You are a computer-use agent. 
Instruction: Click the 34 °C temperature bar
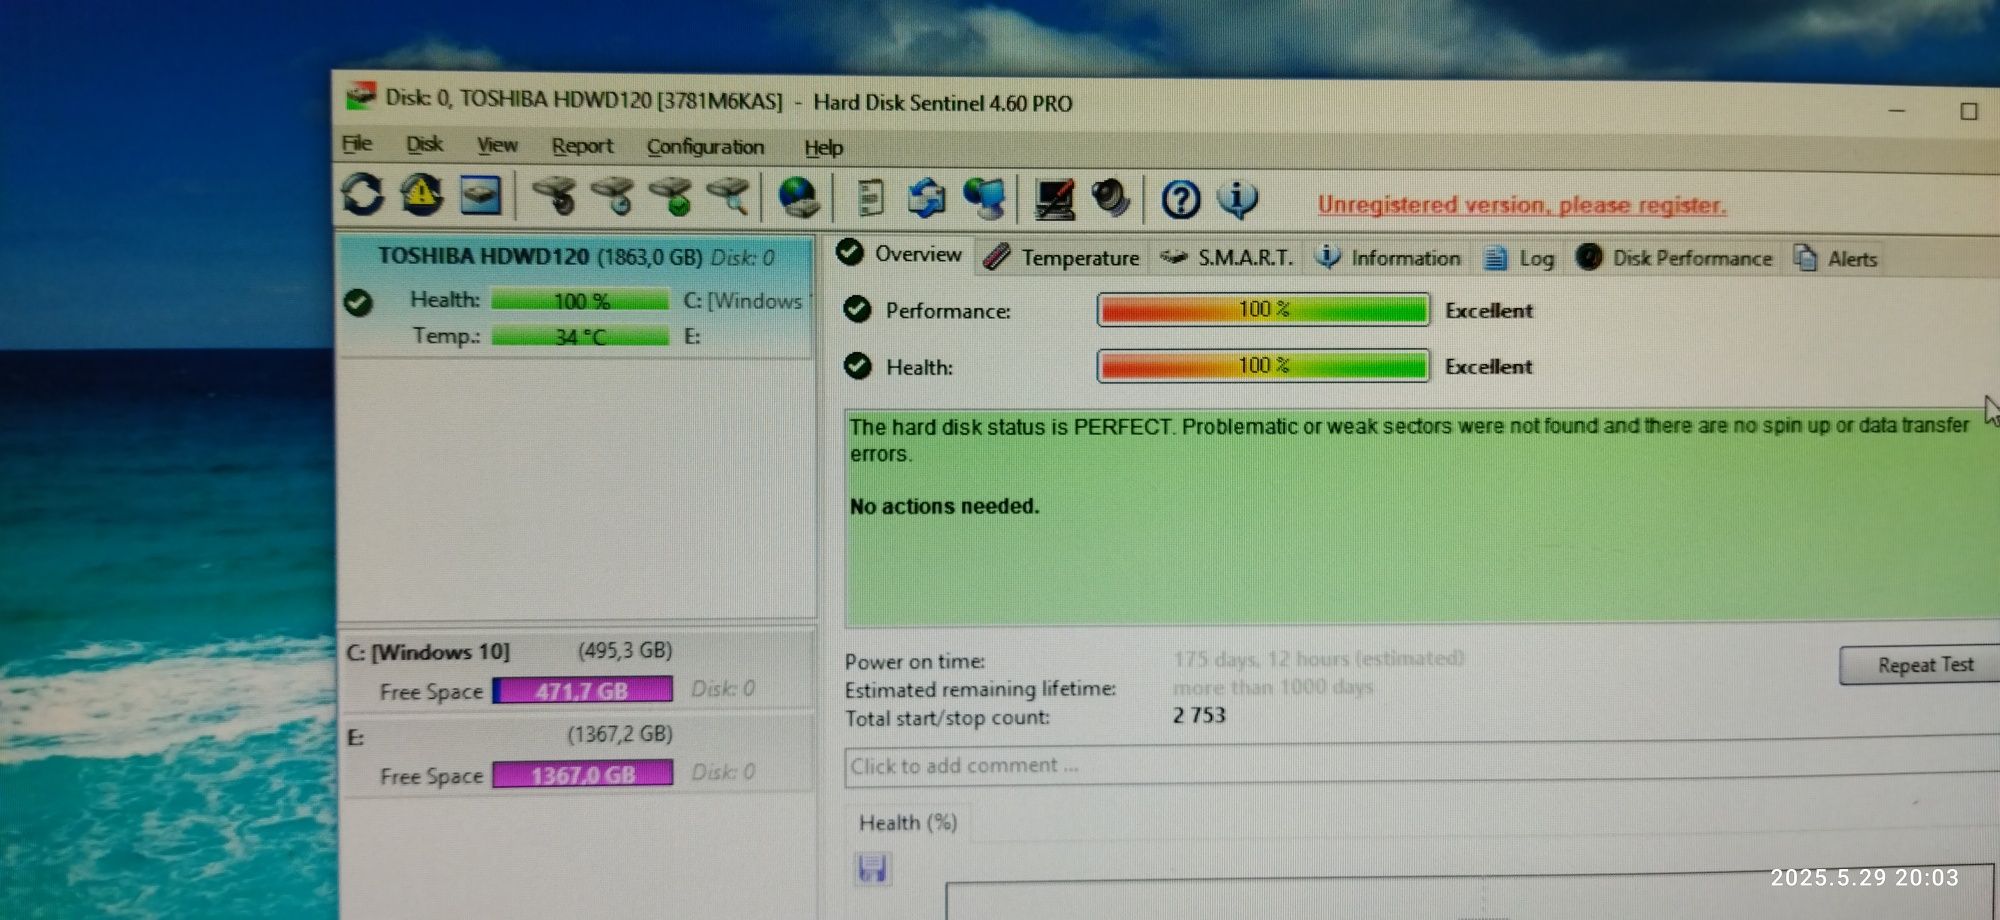pos(580,336)
